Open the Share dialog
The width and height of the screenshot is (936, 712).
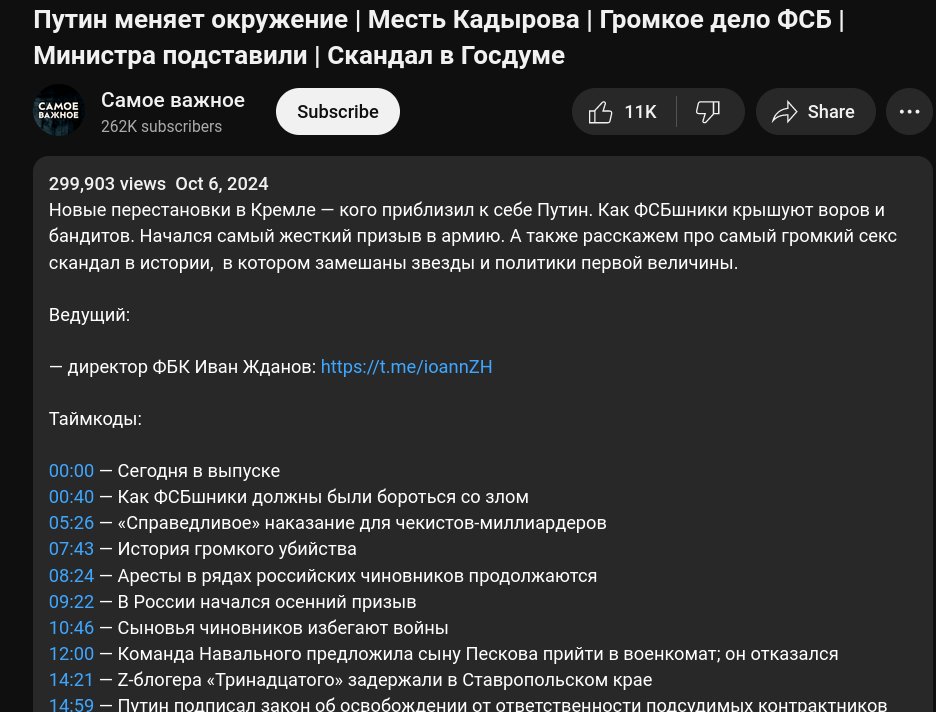coord(815,112)
